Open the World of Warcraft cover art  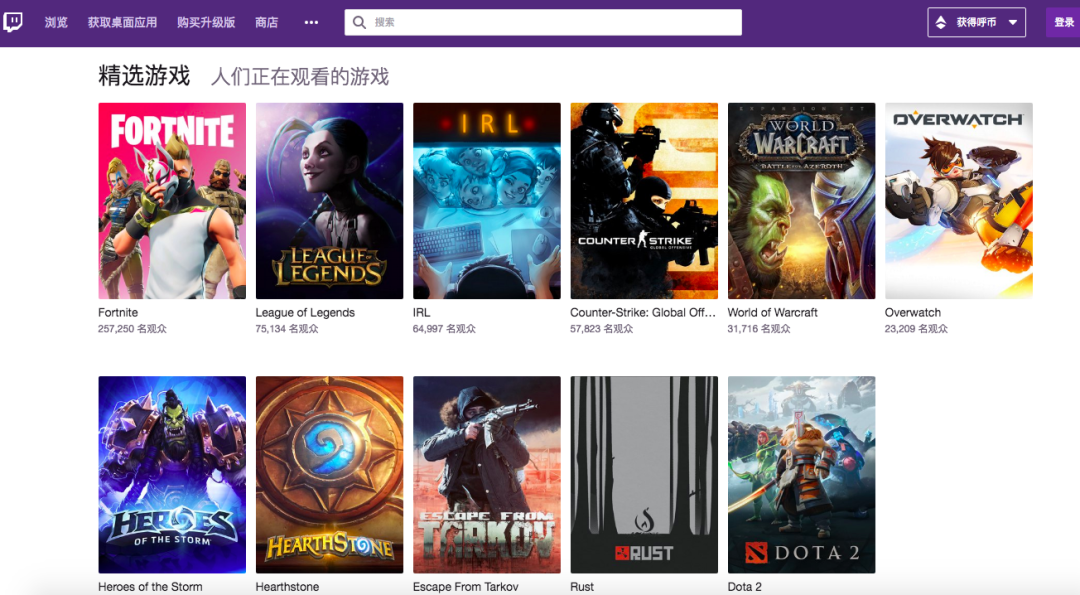(x=802, y=200)
